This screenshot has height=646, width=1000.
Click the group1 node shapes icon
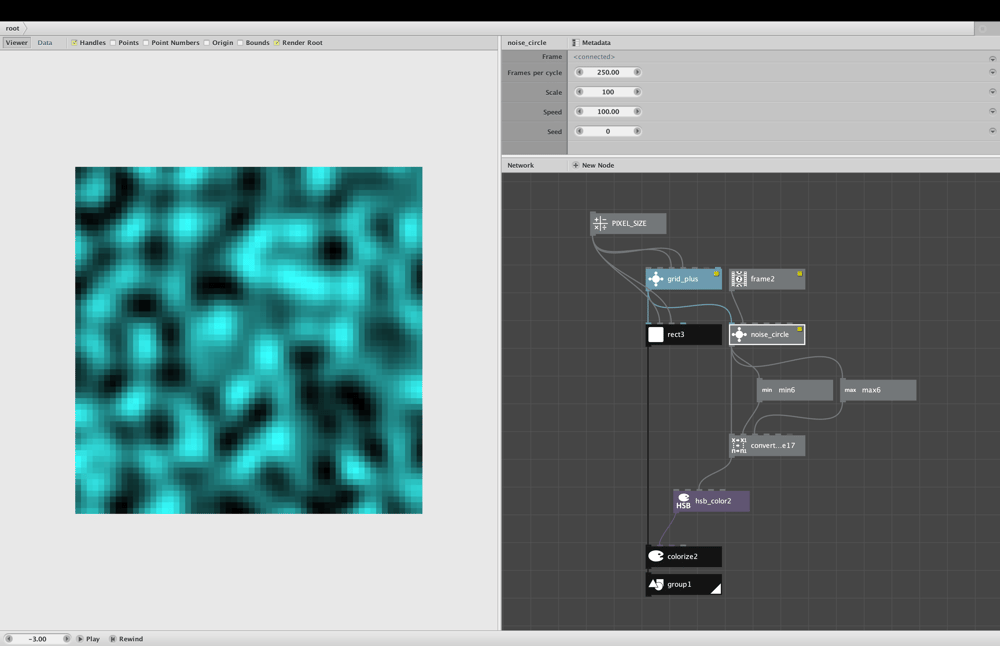point(656,584)
